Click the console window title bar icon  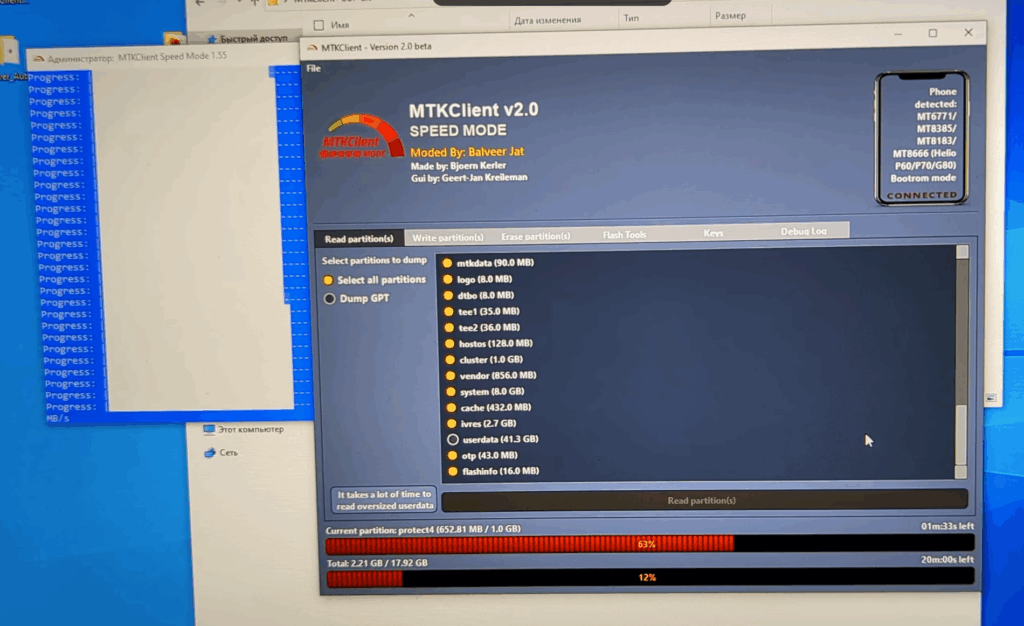pos(37,58)
